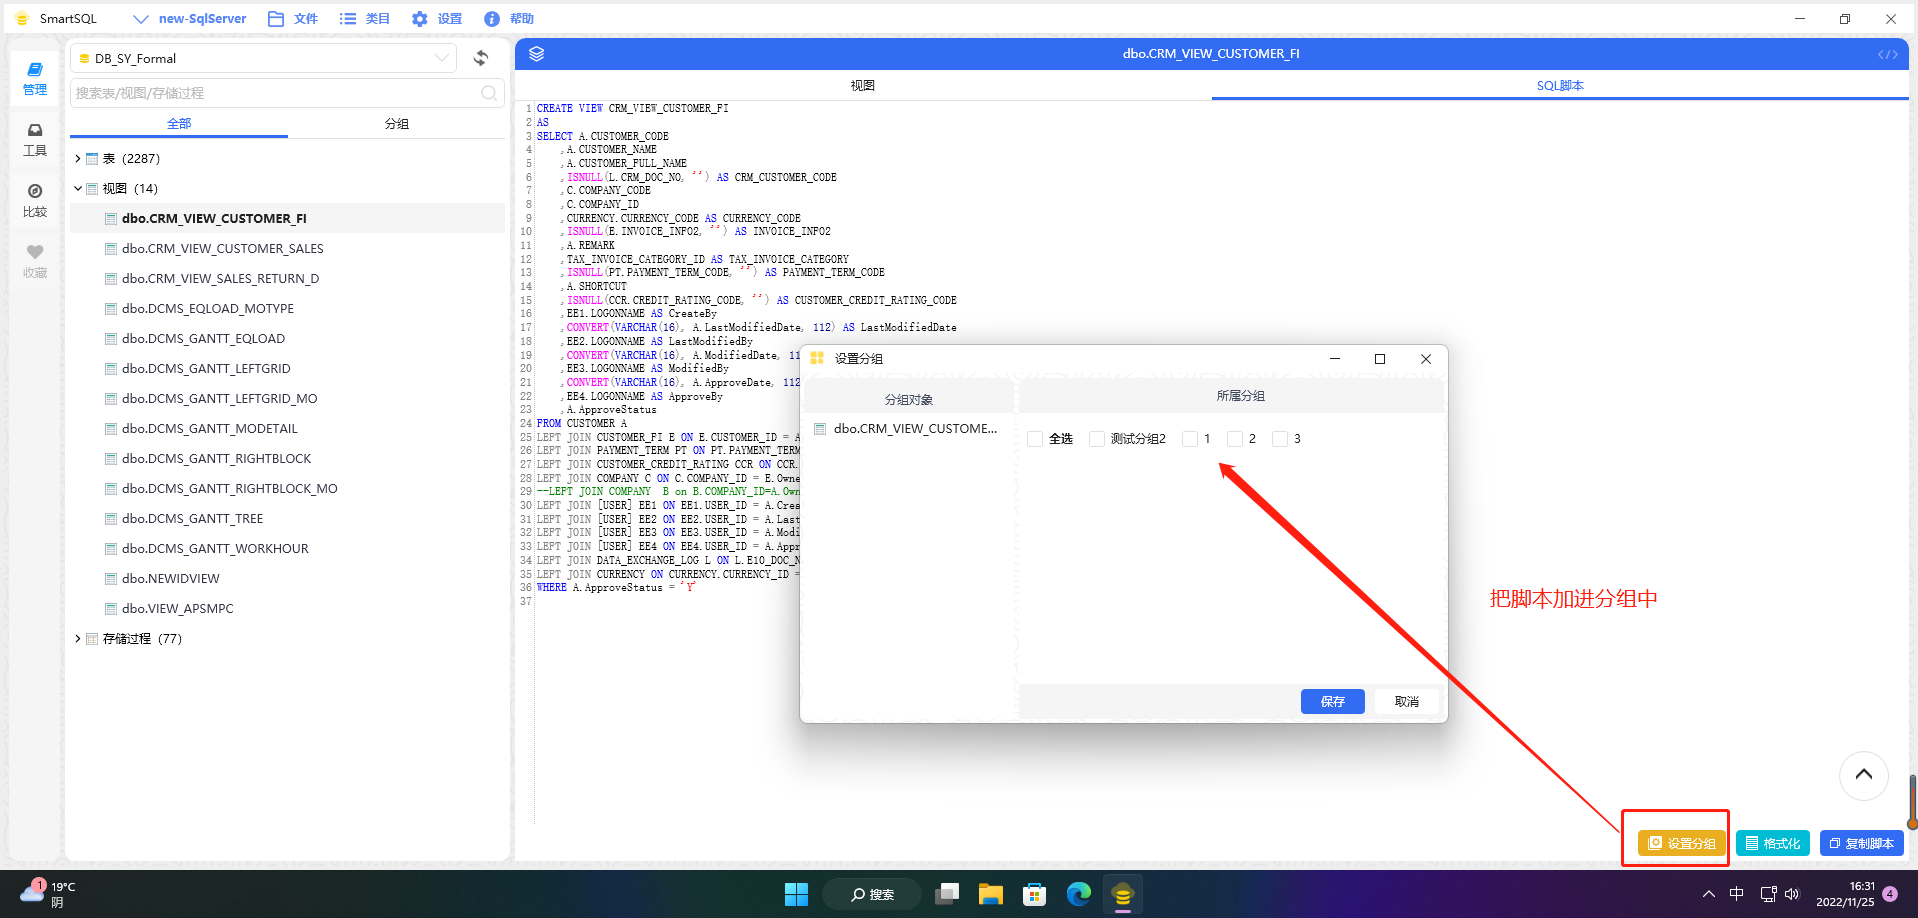Open the 比较 sidebar section
Viewport: 1918px width, 918px height.
(x=35, y=200)
